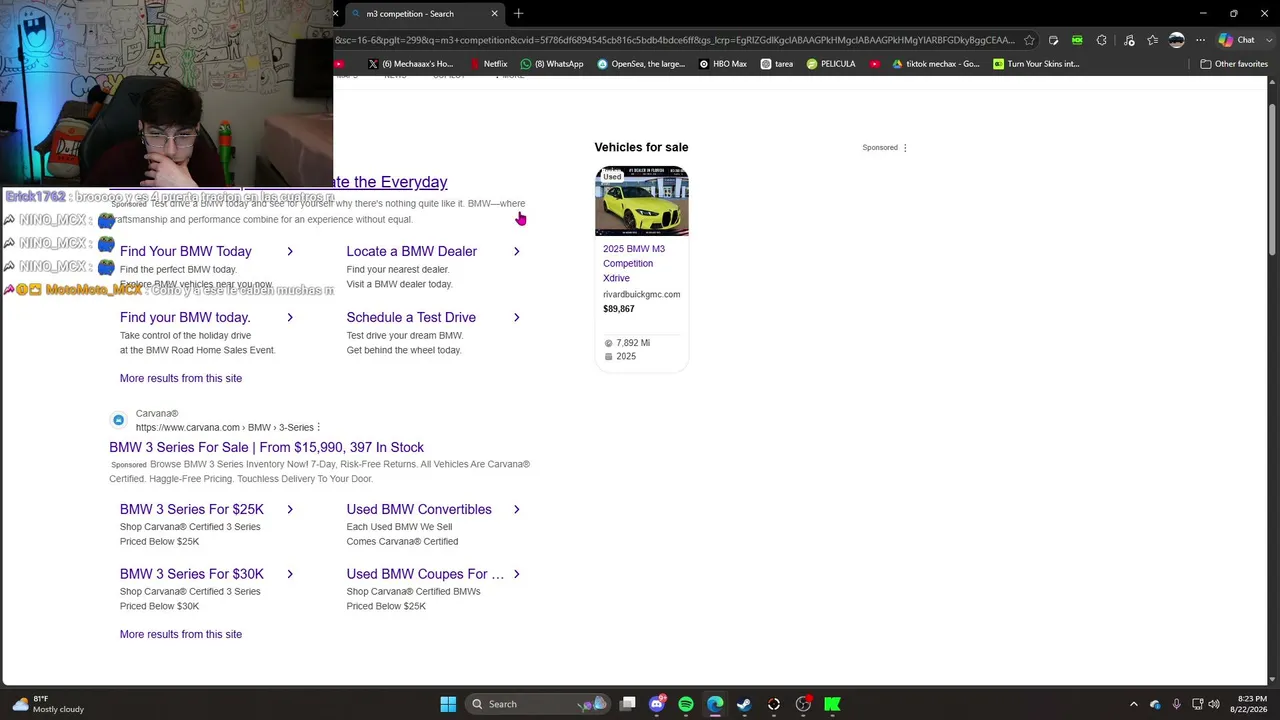Open Task View on the taskbar

[x=627, y=704]
